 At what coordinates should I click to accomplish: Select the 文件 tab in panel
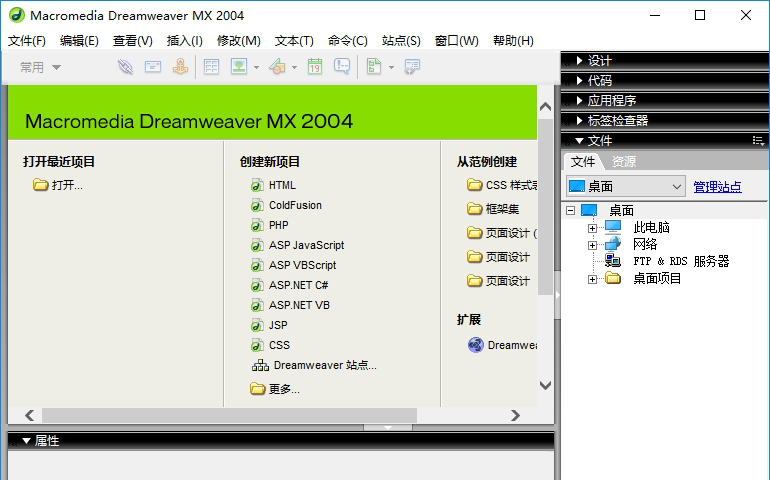[583, 162]
